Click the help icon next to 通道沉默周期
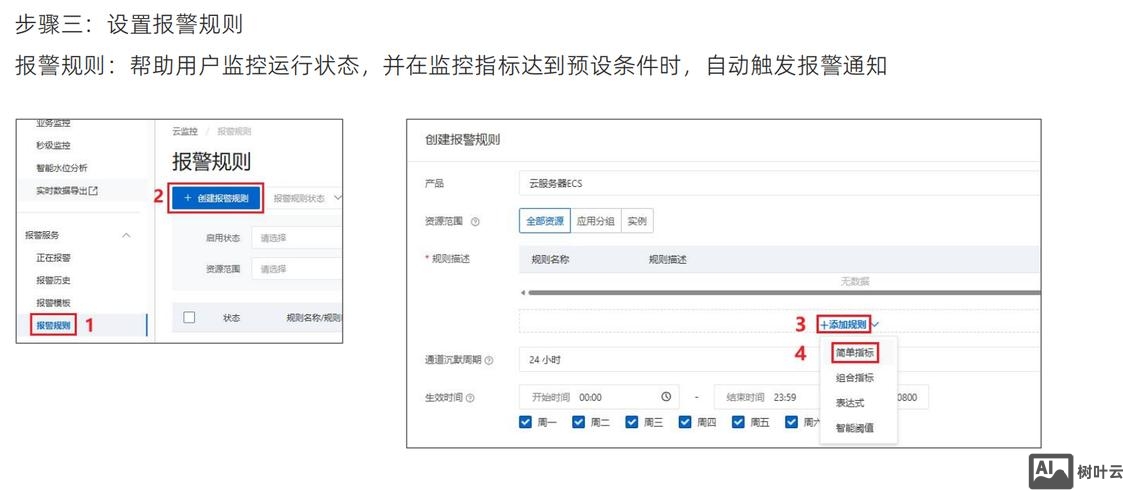This screenshot has width=1131, height=500. (x=490, y=360)
